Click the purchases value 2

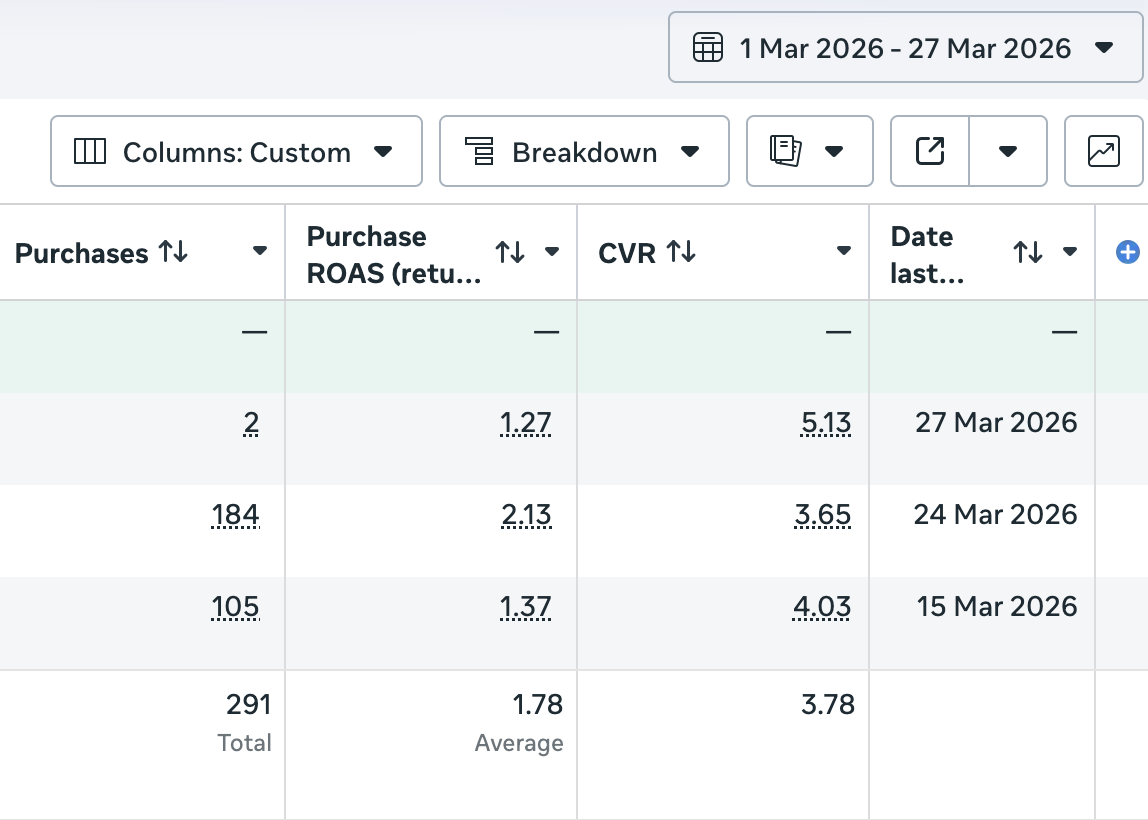click(251, 423)
